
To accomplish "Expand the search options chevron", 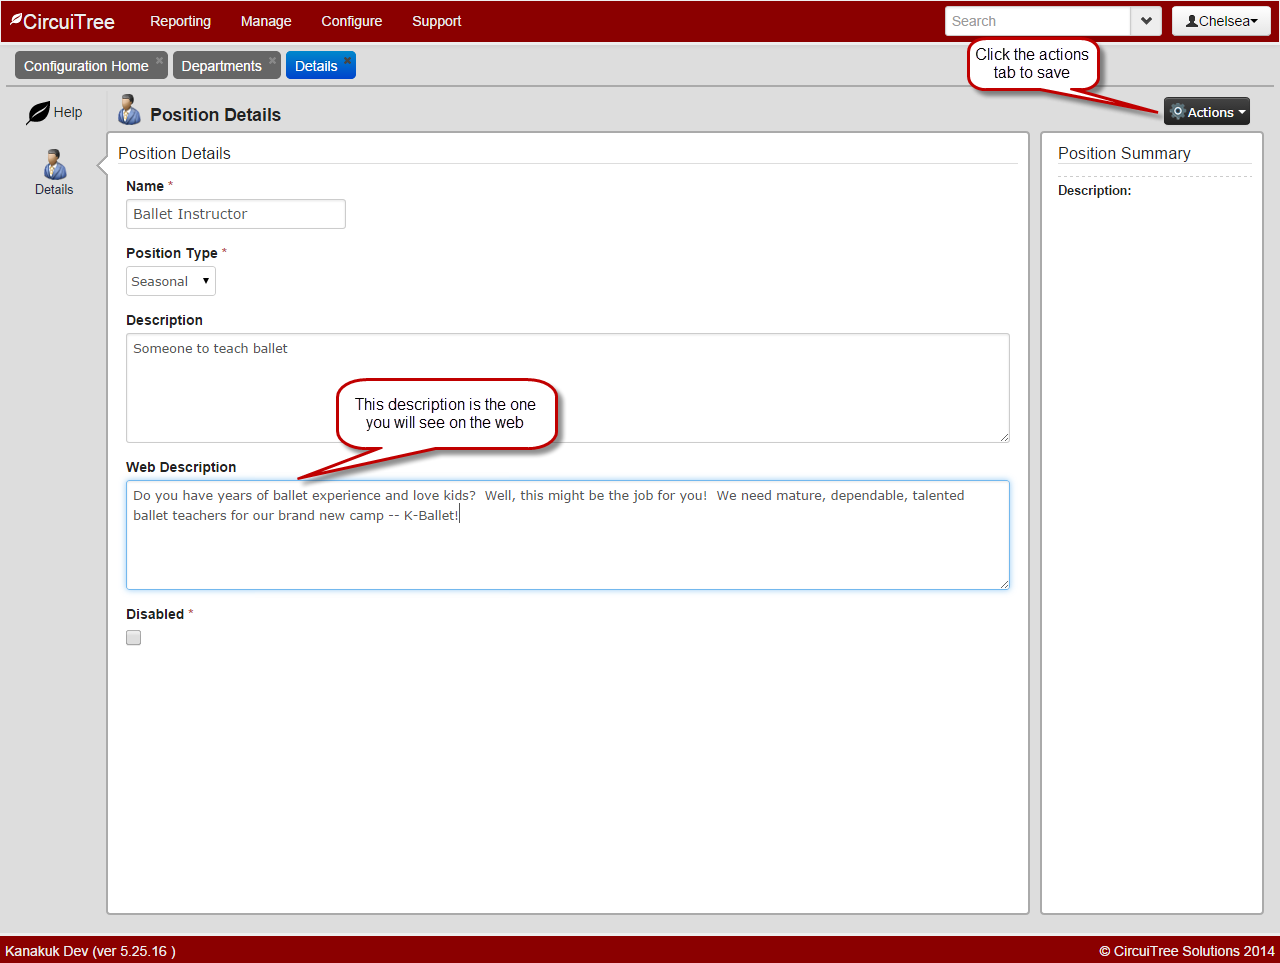I will [1146, 21].
